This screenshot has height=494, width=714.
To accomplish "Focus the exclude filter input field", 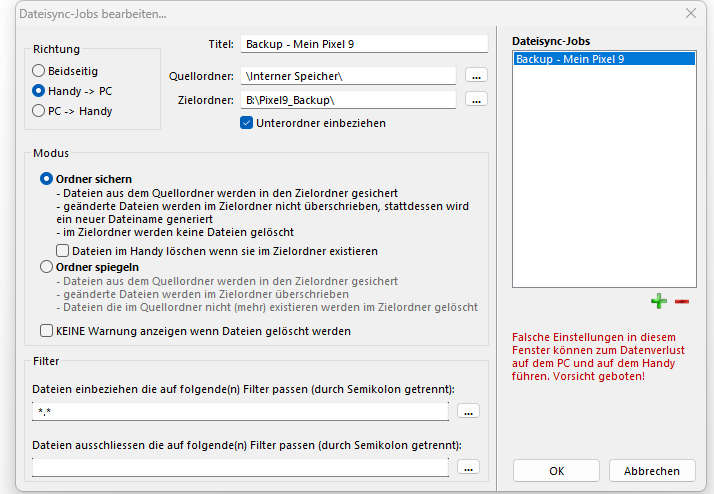I will 240,467.
